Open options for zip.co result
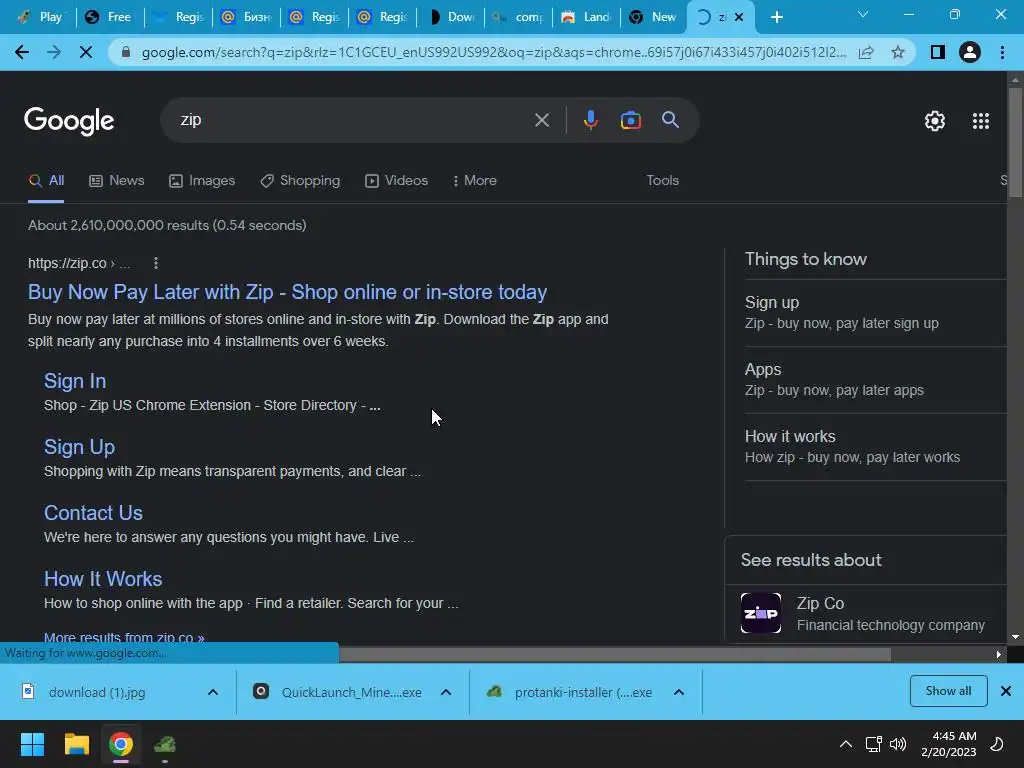The image size is (1024, 768). point(155,263)
